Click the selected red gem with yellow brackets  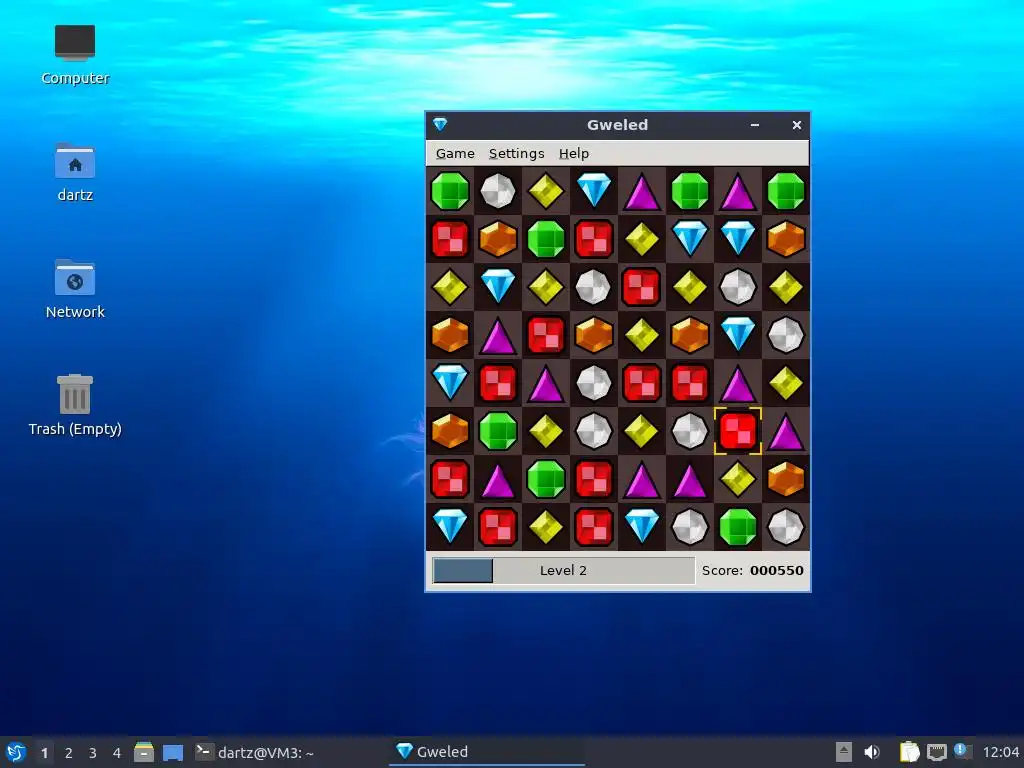point(738,431)
